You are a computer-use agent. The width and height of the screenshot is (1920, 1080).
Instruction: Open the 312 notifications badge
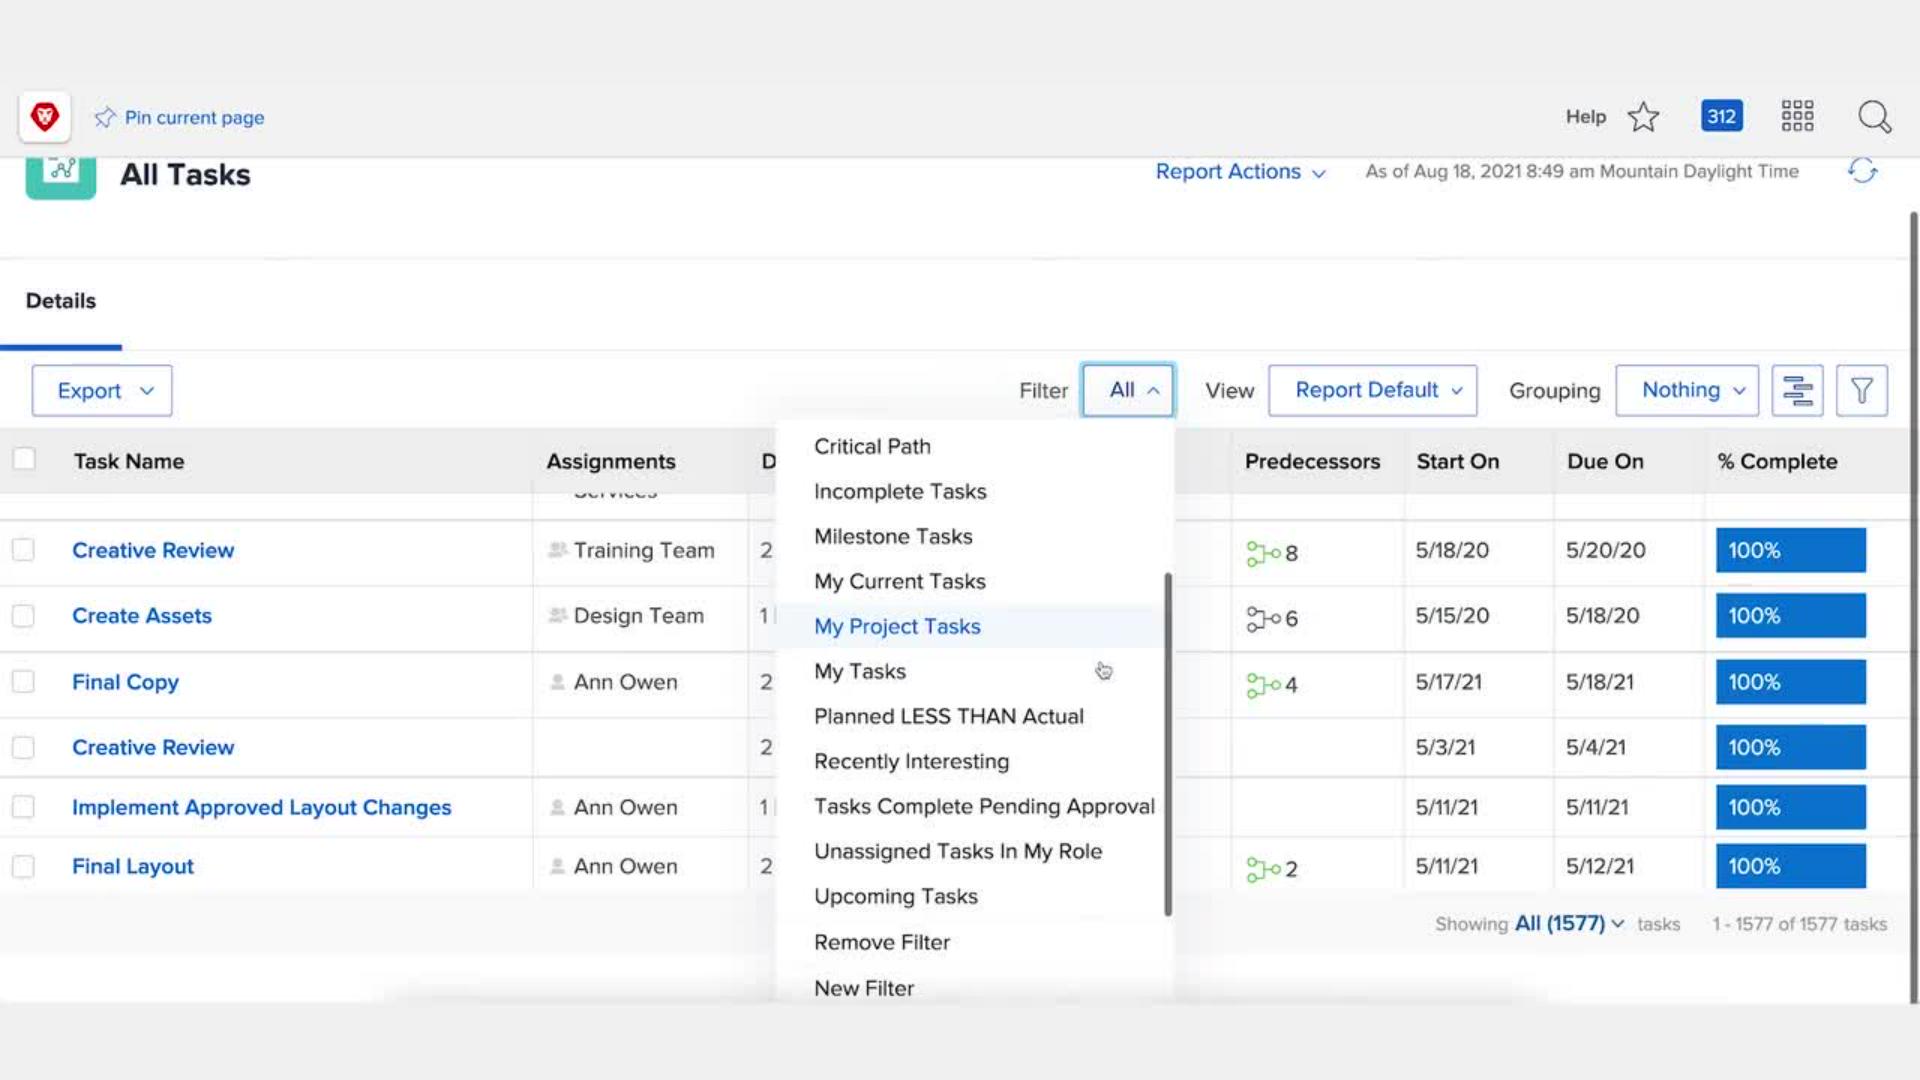click(x=1721, y=116)
